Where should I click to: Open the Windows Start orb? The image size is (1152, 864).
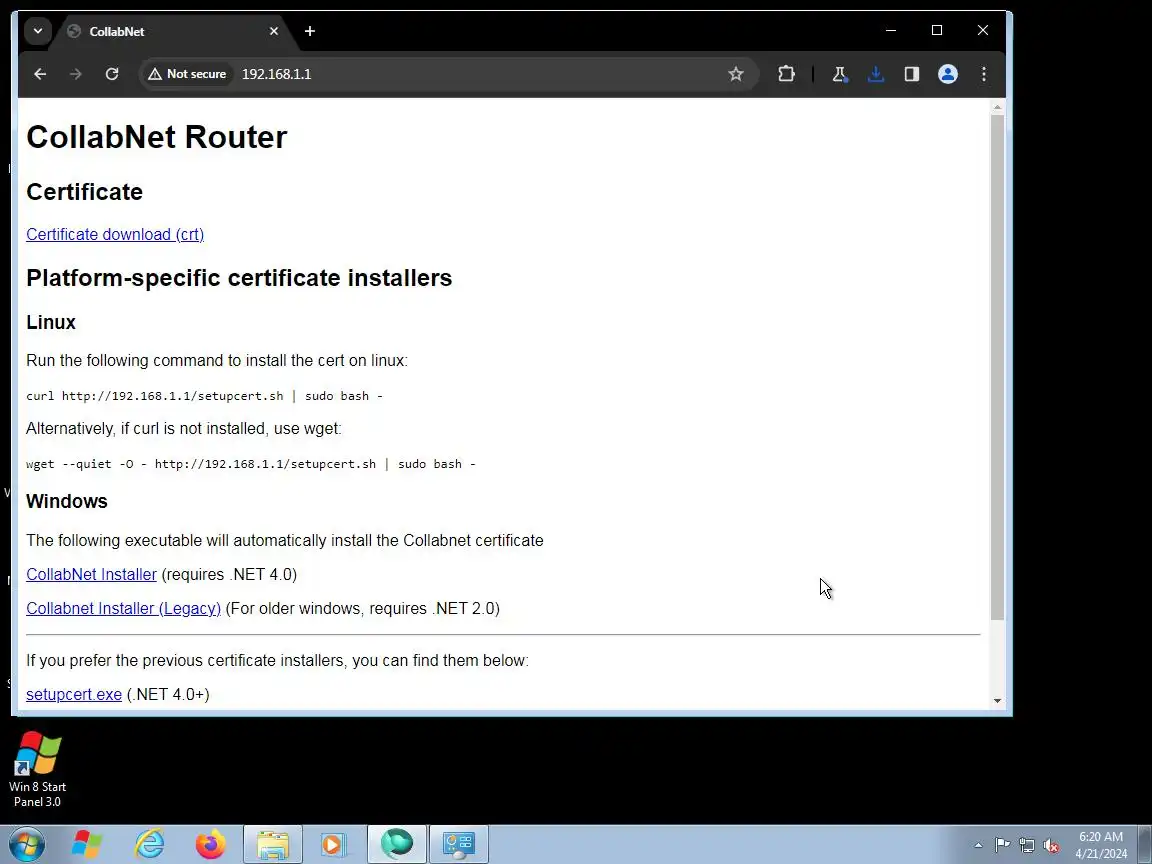pos(27,845)
